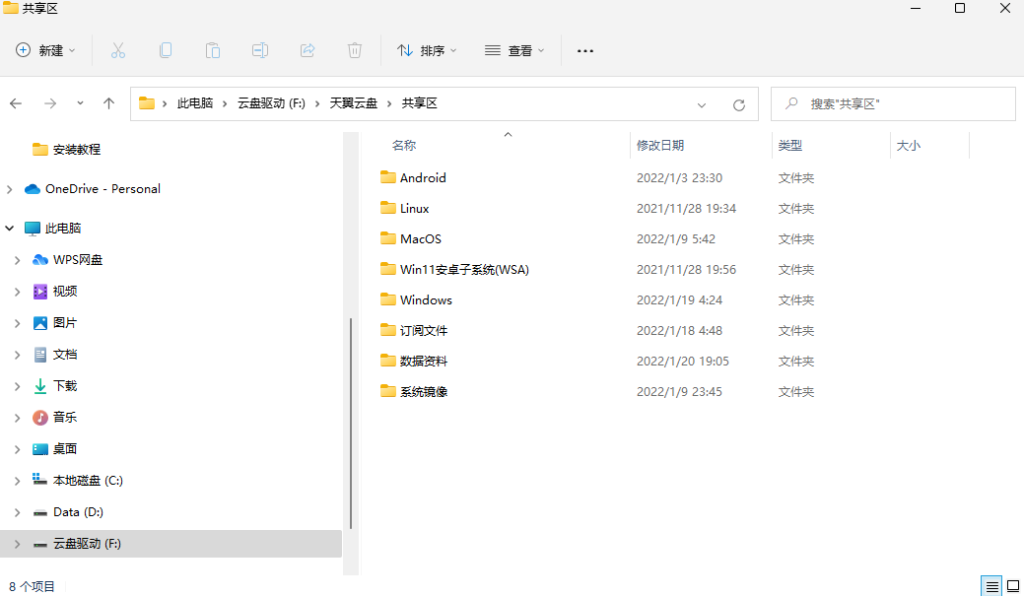Click the Delete trash icon

coord(355,50)
